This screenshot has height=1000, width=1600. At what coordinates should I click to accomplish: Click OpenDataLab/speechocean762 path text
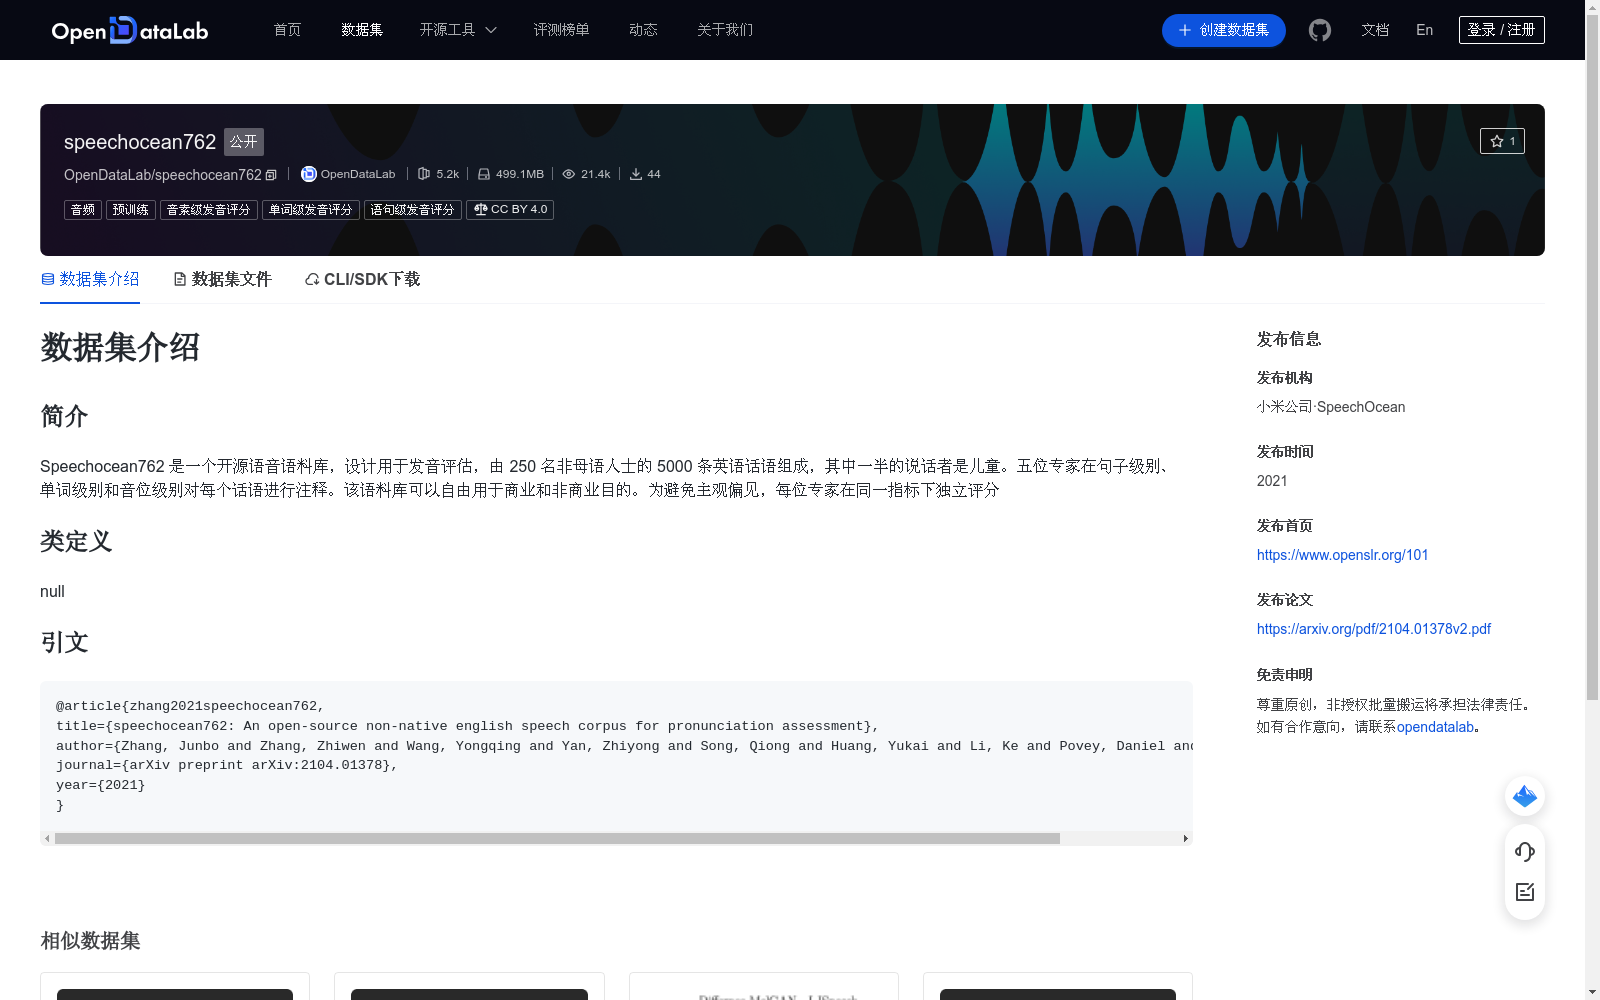pyautogui.click(x=162, y=175)
